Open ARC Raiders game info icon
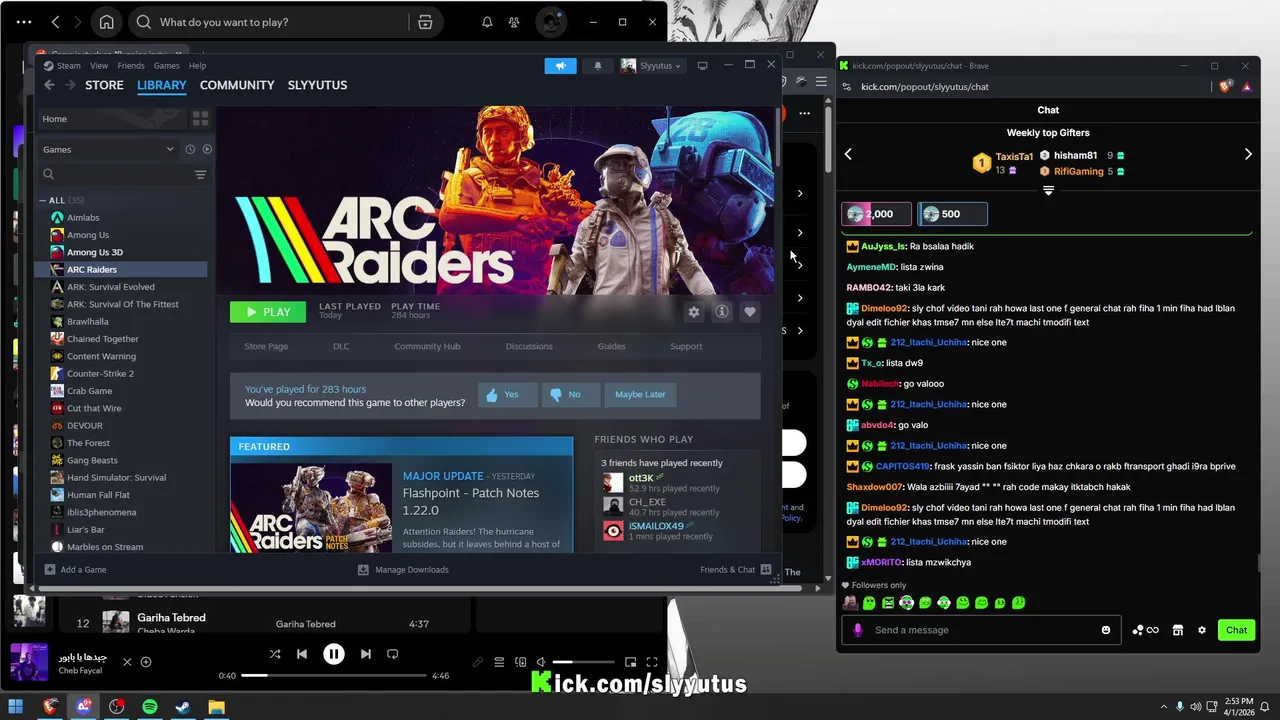1280x720 pixels. [722, 312]
